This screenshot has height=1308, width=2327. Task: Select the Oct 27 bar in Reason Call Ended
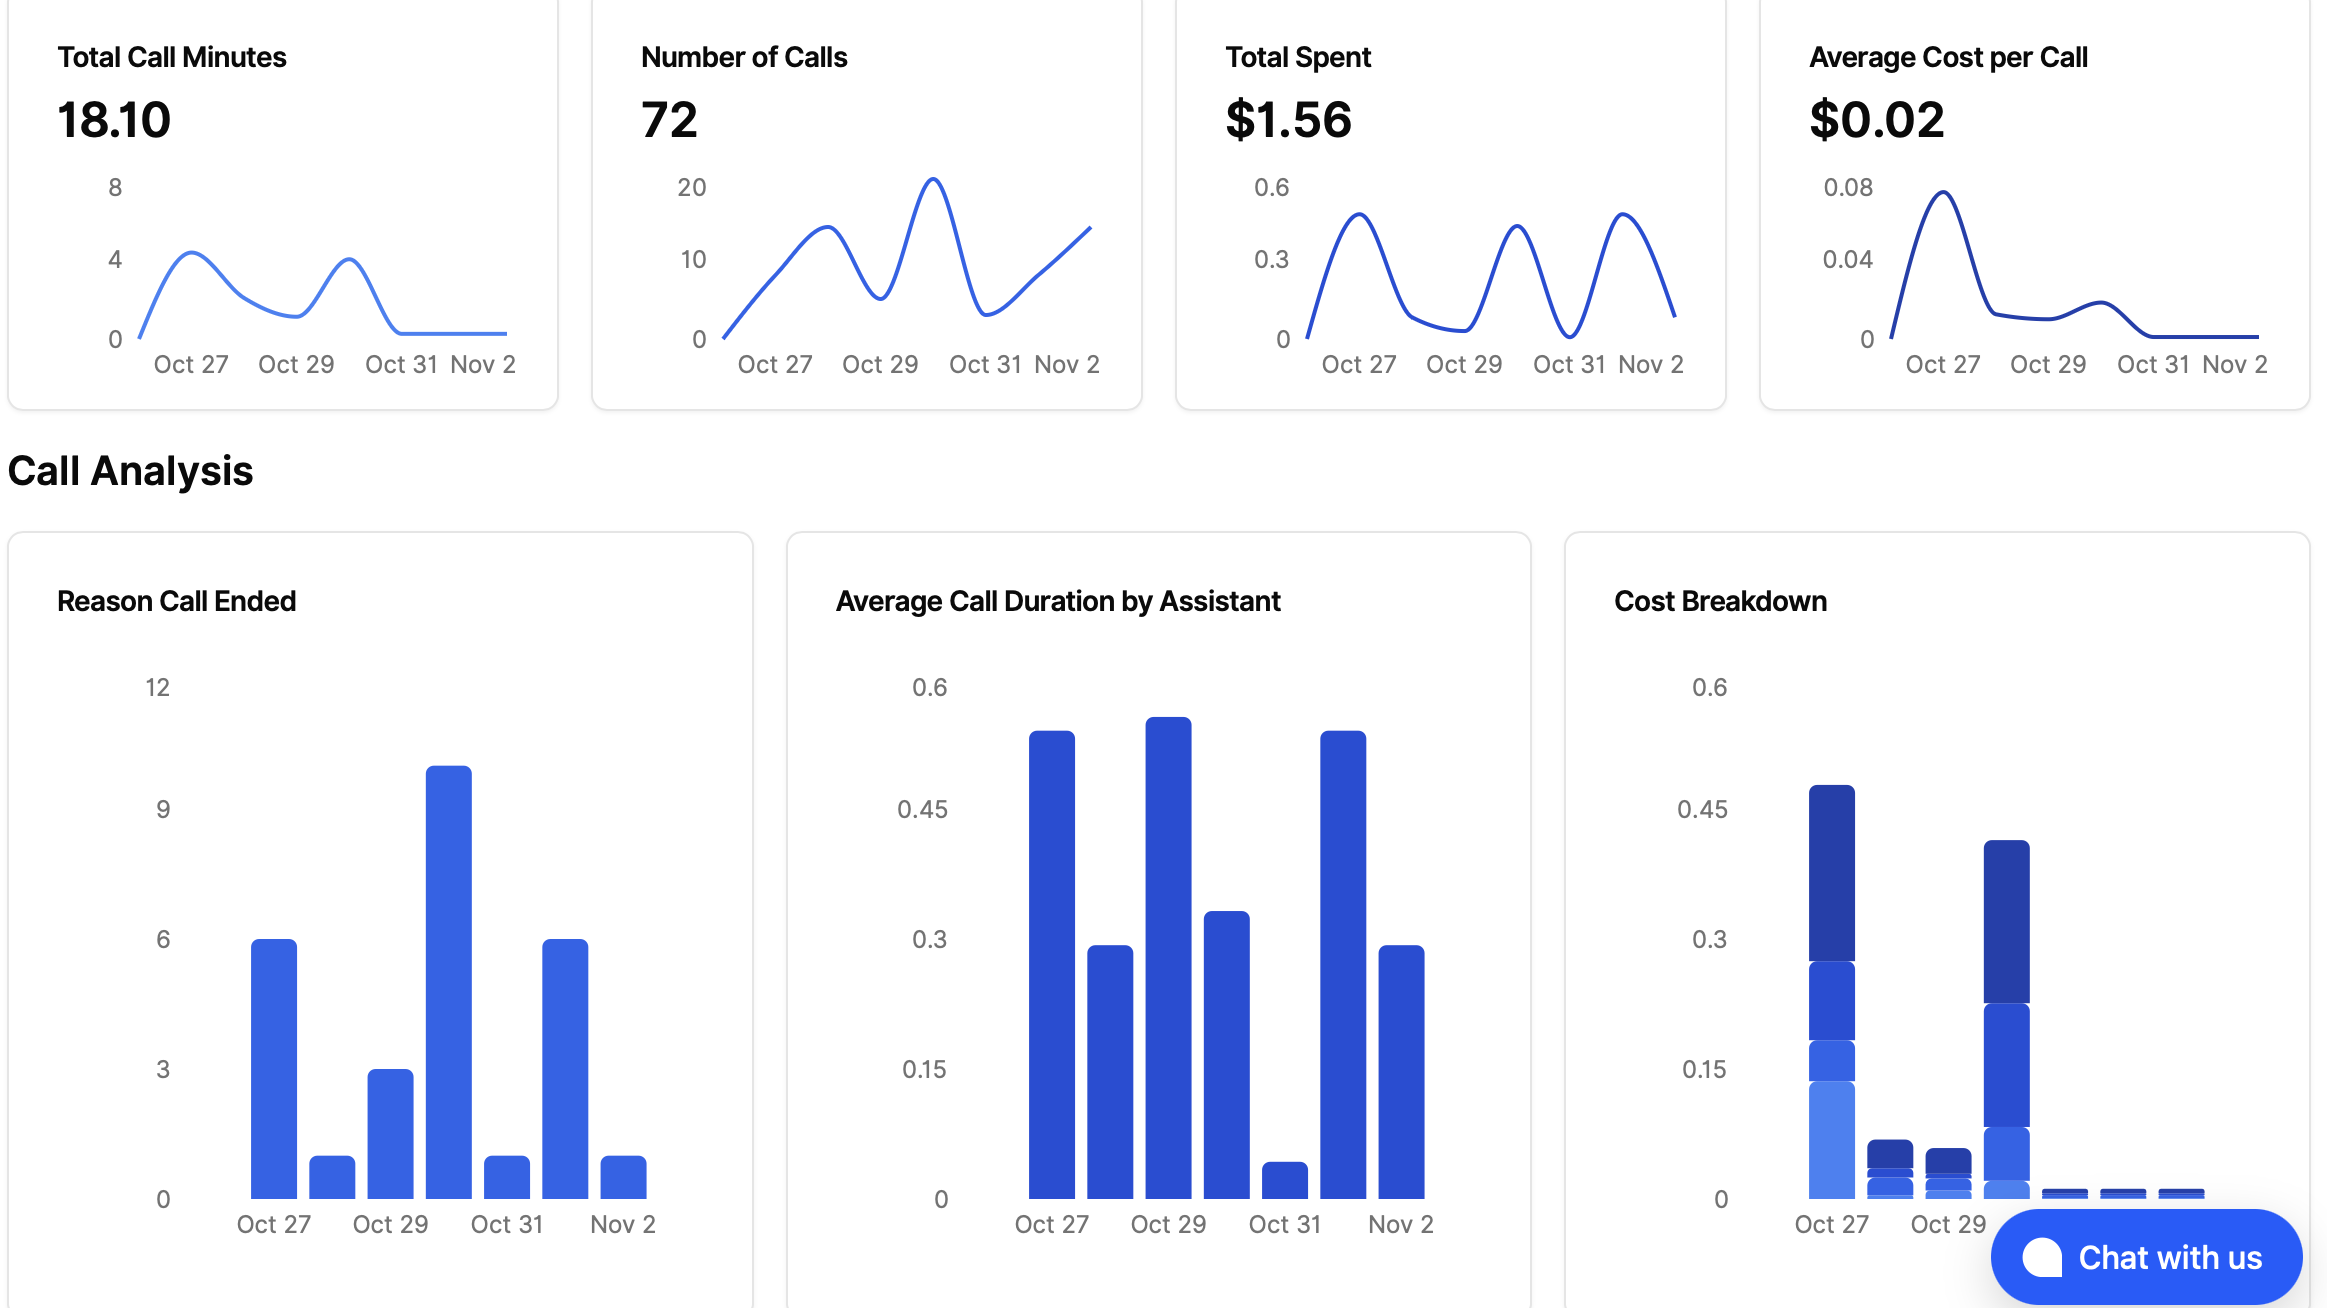click(x=273, y=1068)
